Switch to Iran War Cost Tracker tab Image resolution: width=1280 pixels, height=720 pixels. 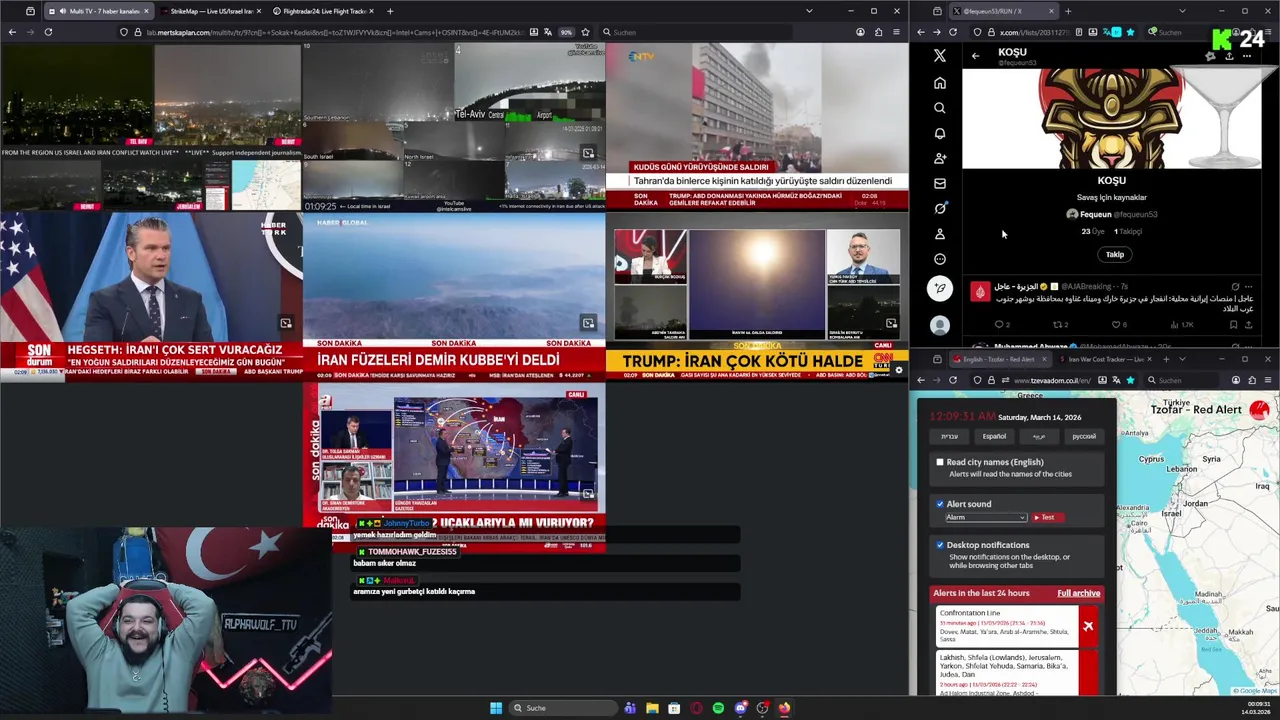[x=1105, y=359]
